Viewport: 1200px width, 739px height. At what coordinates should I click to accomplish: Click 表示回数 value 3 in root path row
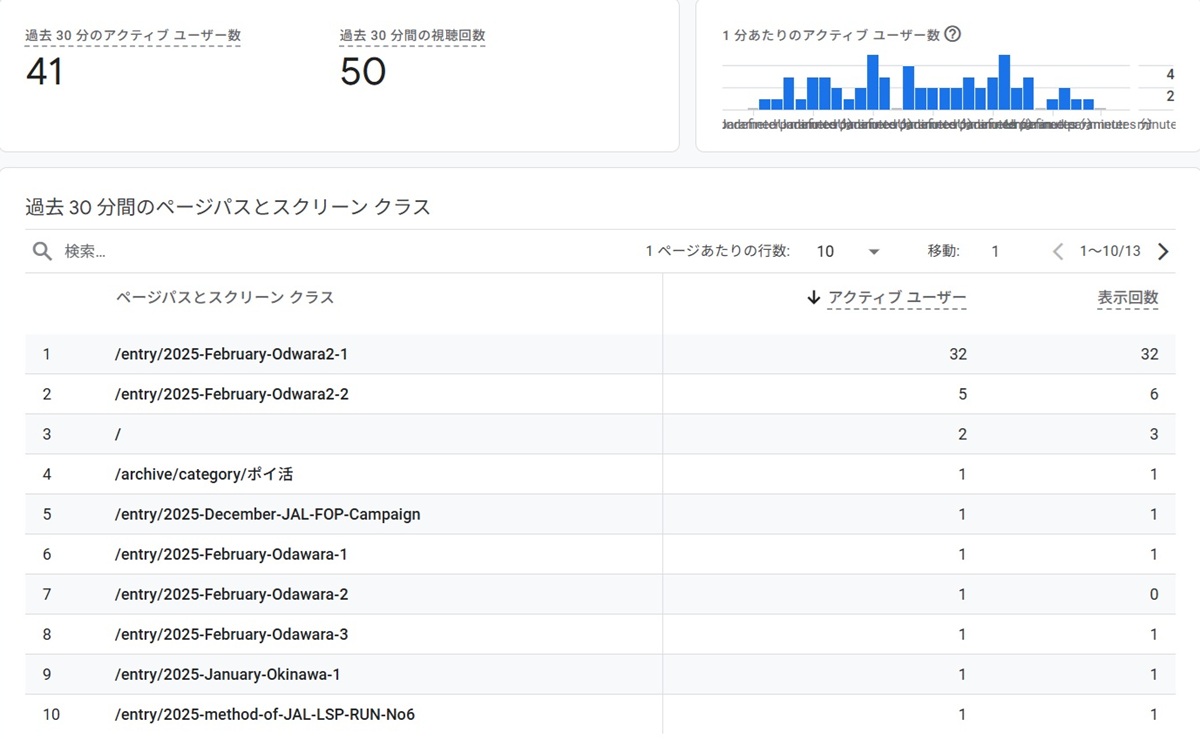pos(1154,434)
